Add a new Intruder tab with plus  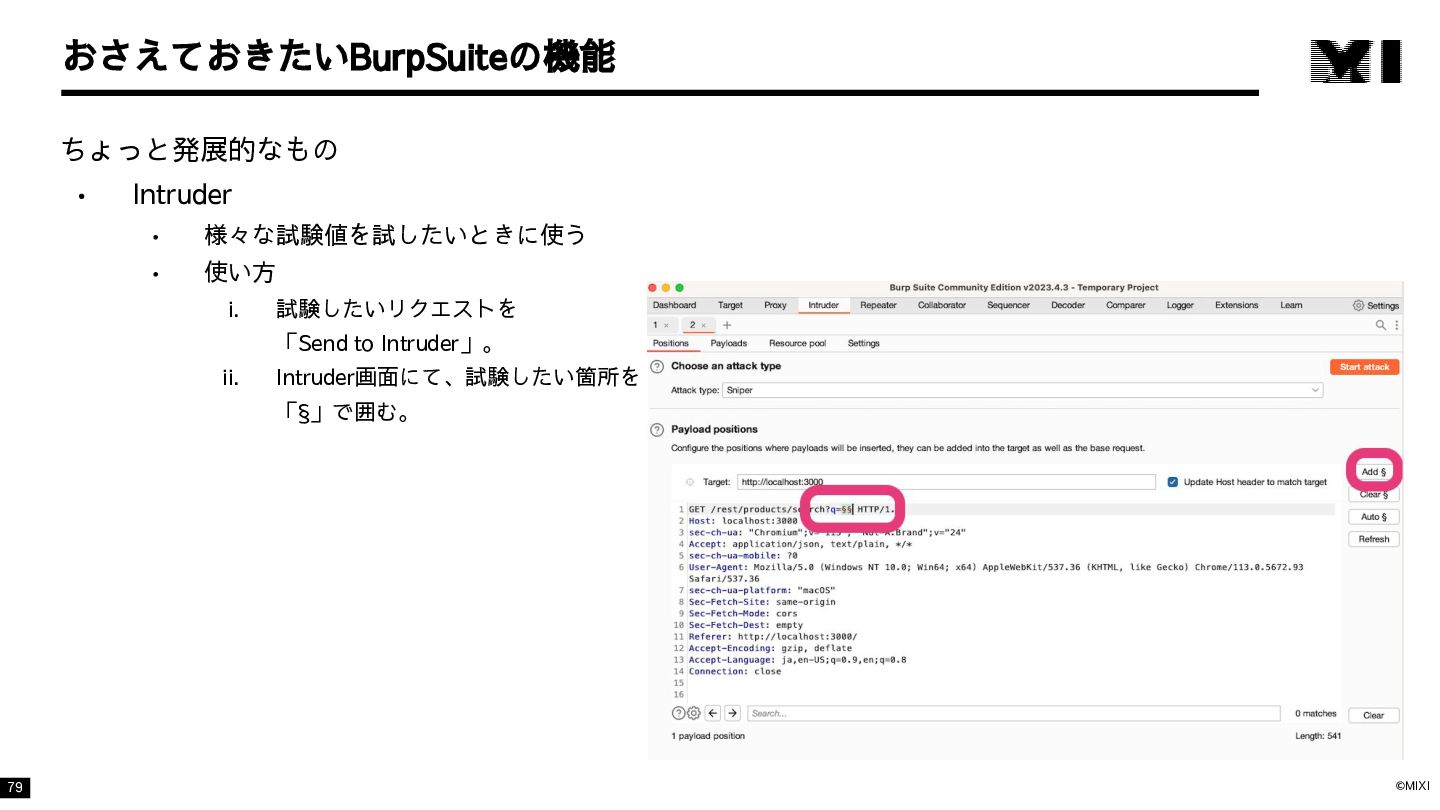coord(727,325)
